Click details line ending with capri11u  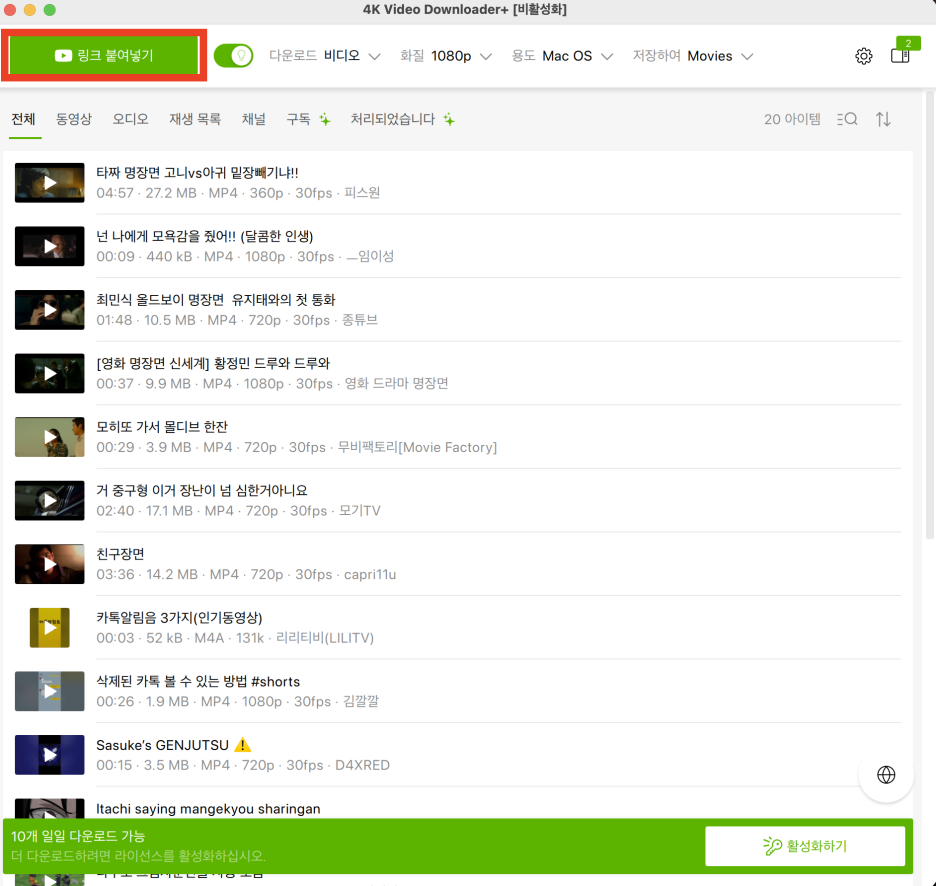[246, 574]
